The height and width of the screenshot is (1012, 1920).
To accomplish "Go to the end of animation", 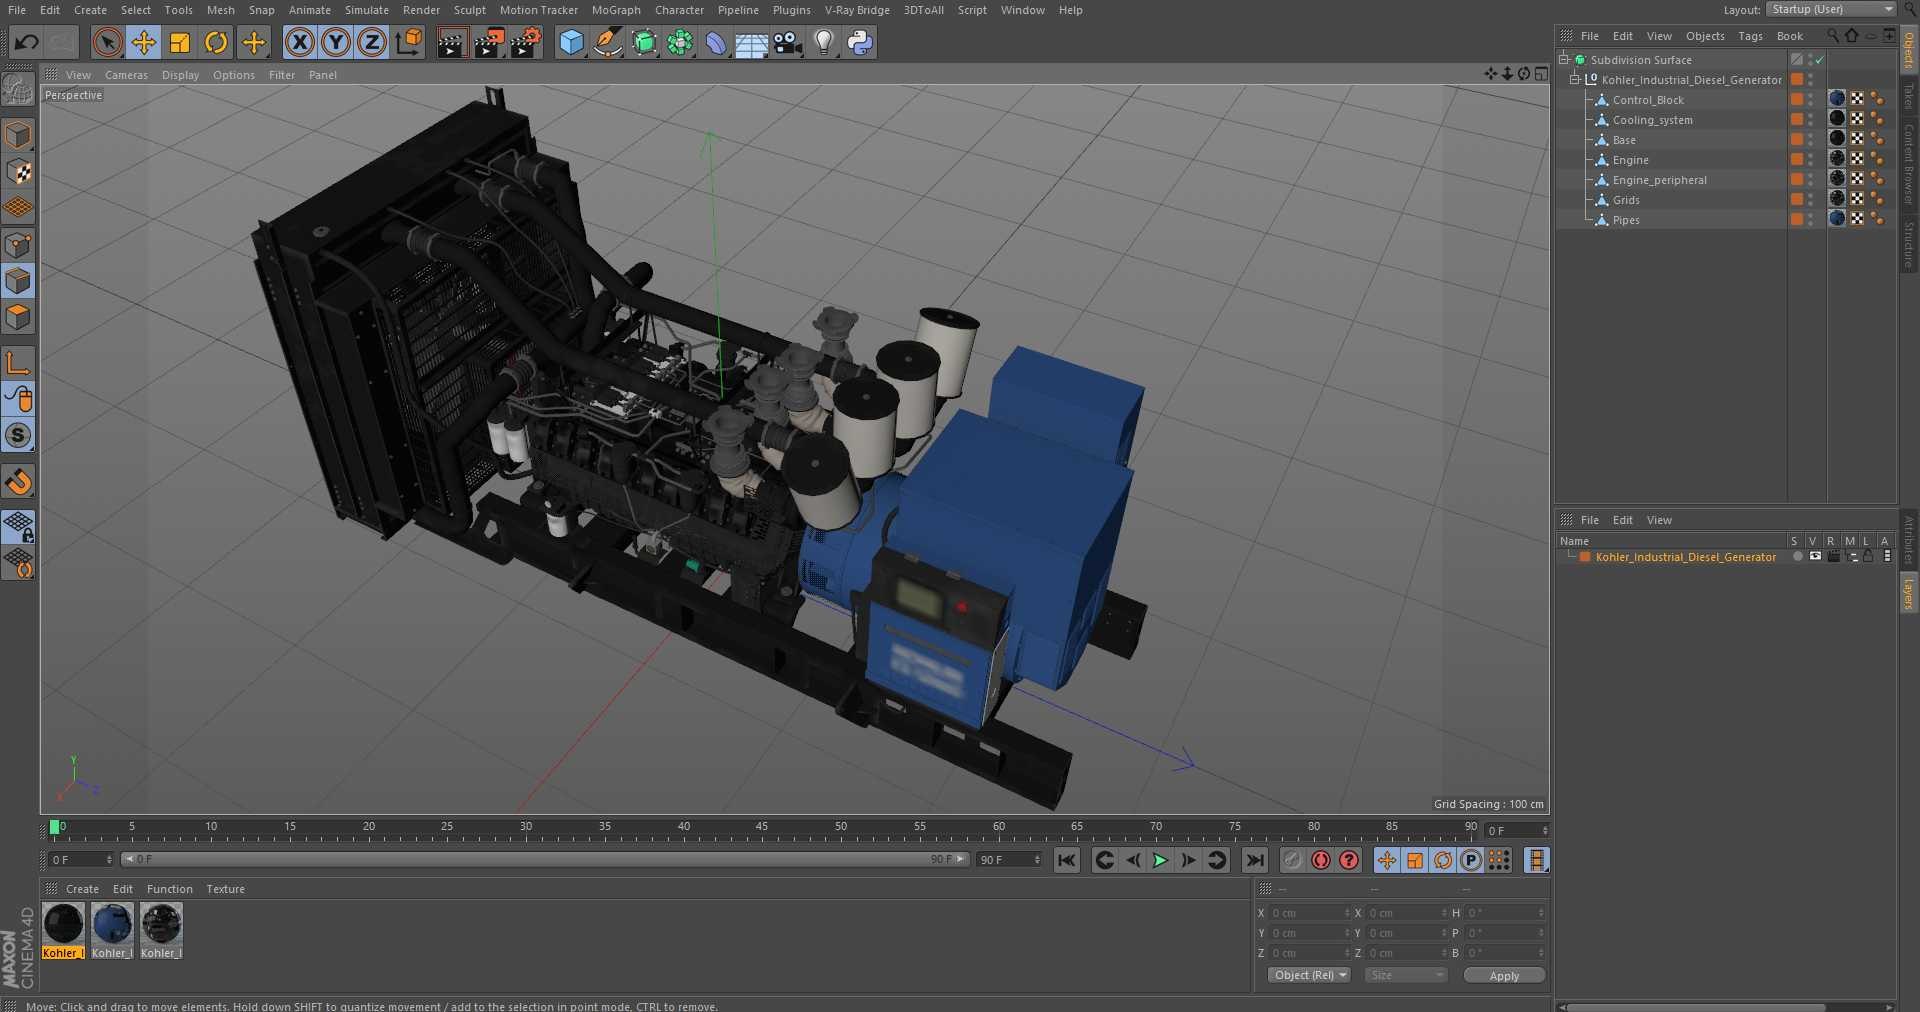I will pyautogui.click(x=1255, y=860).
